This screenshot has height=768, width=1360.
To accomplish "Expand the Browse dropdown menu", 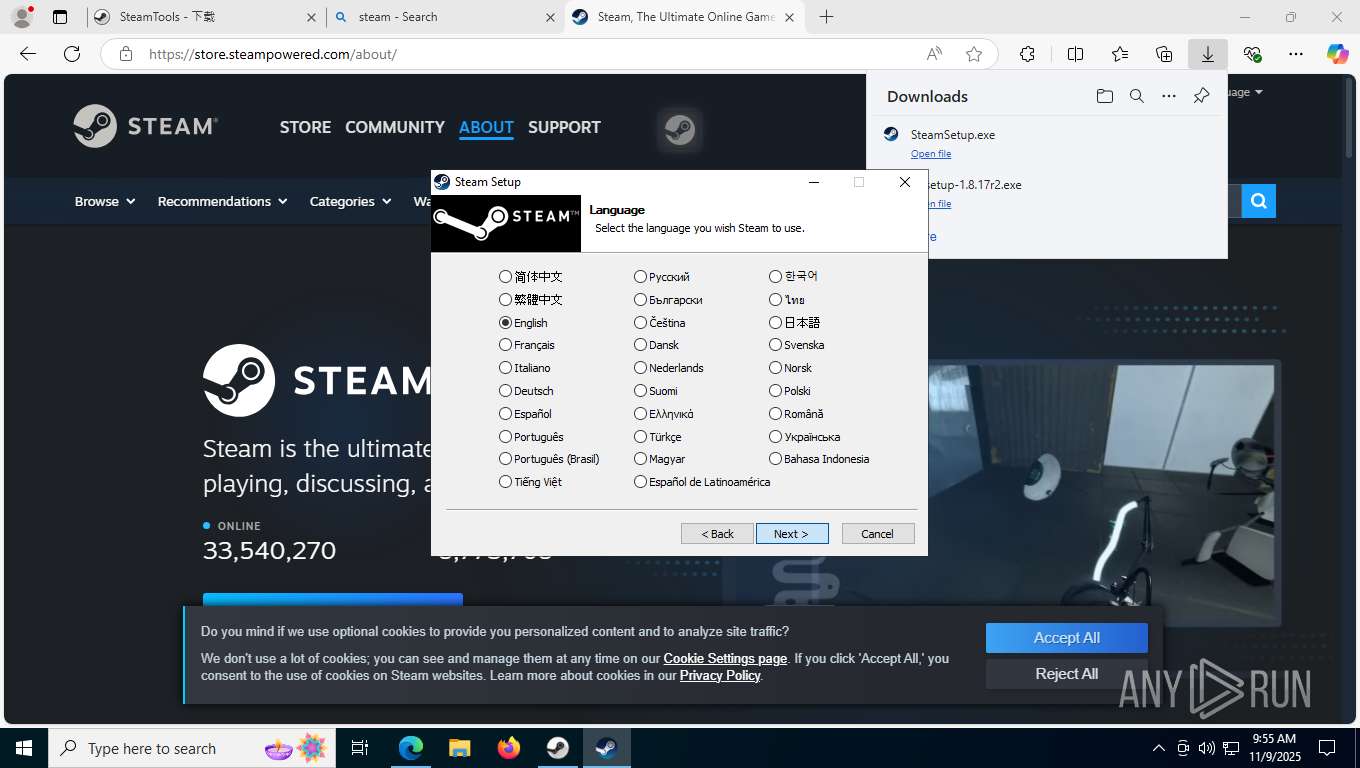I will coord(105,201).
